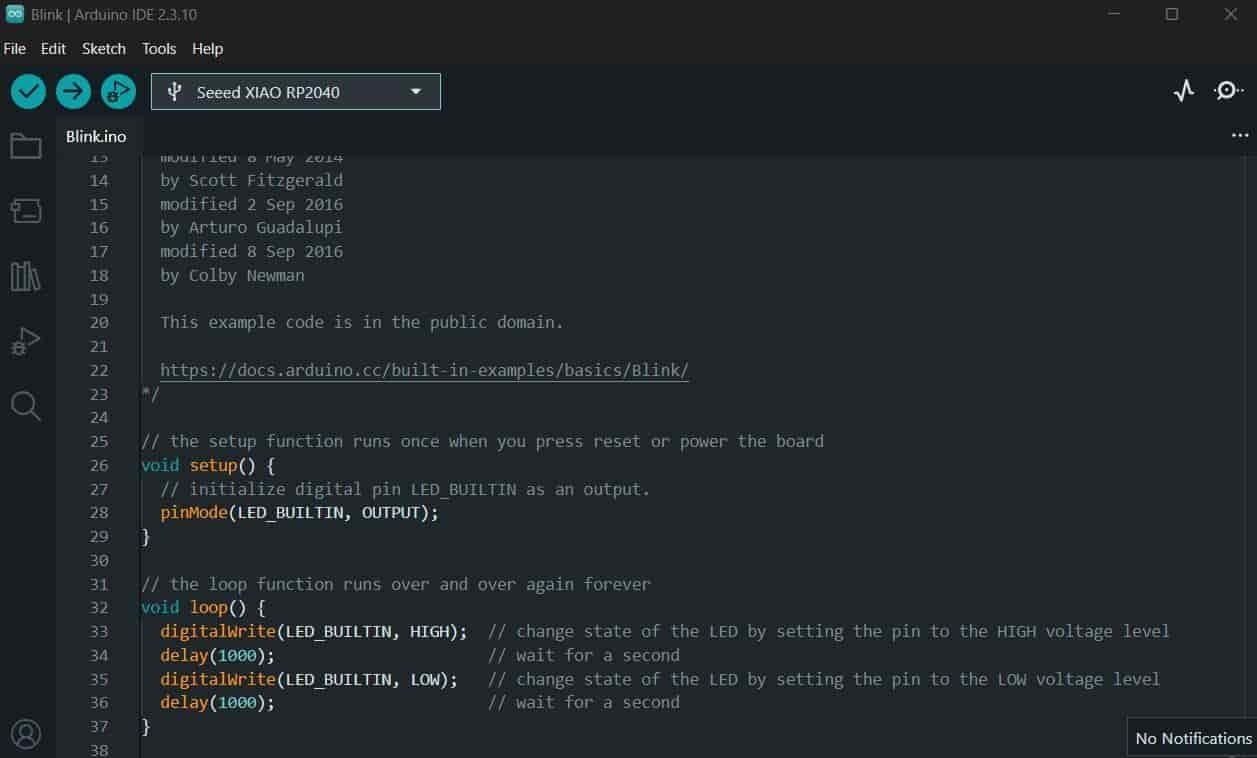
Task: Click the comment 'initialize digital pin LED_BUILTIN'
Action: (405, 489)
